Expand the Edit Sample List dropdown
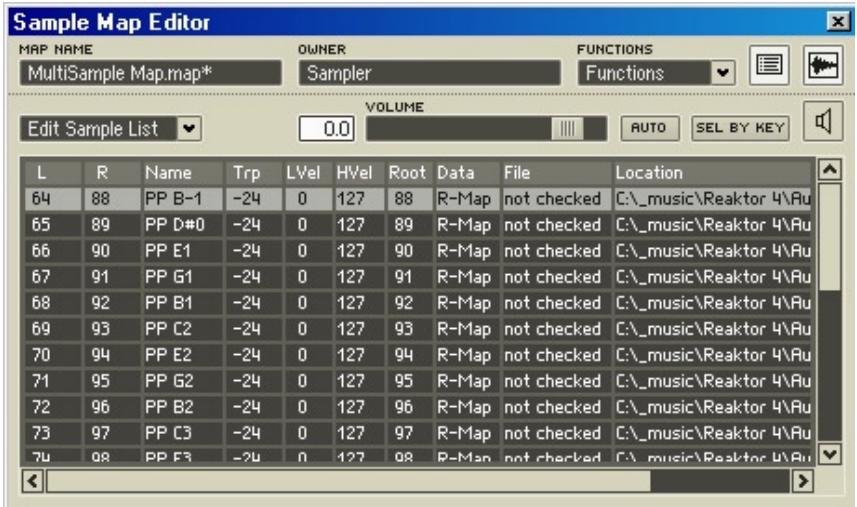The width and height of the screenshot is (857, 507). pyautogui.click(x=189, y=129)
